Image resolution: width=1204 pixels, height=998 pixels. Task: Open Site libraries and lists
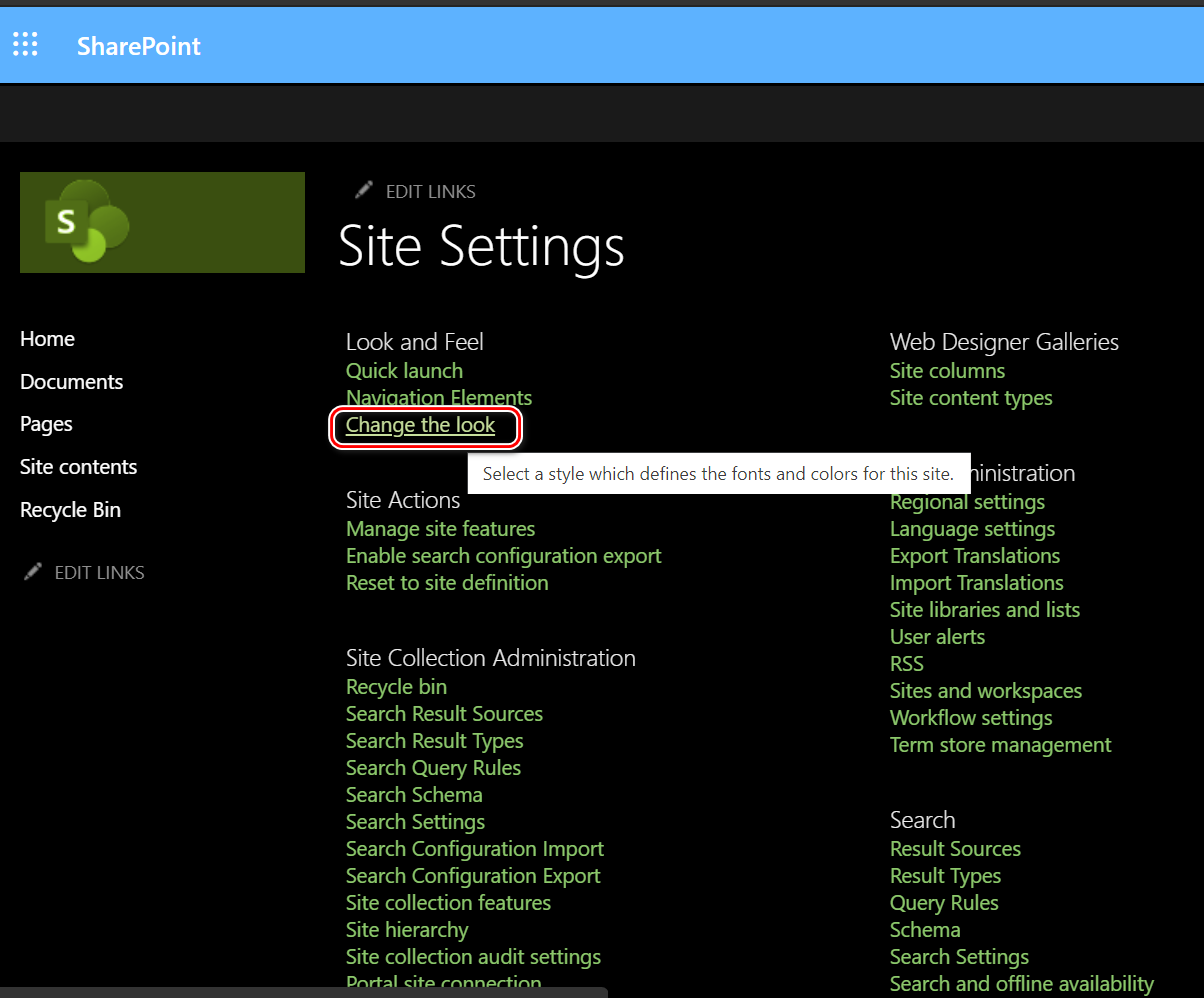985,610
